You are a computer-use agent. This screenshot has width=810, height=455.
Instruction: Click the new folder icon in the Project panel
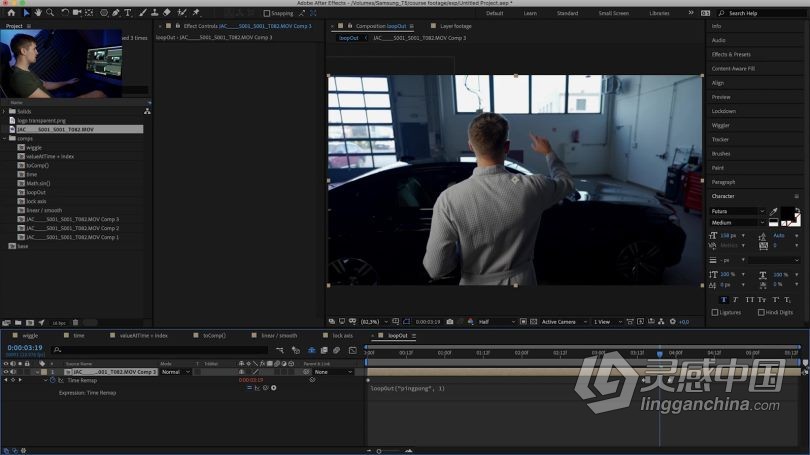[x=18, y=323]
